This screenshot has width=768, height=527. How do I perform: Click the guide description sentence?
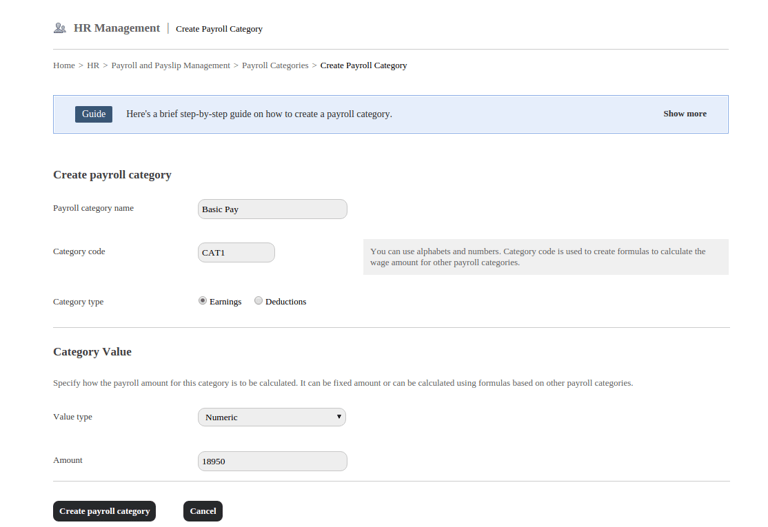coord(259,114)
